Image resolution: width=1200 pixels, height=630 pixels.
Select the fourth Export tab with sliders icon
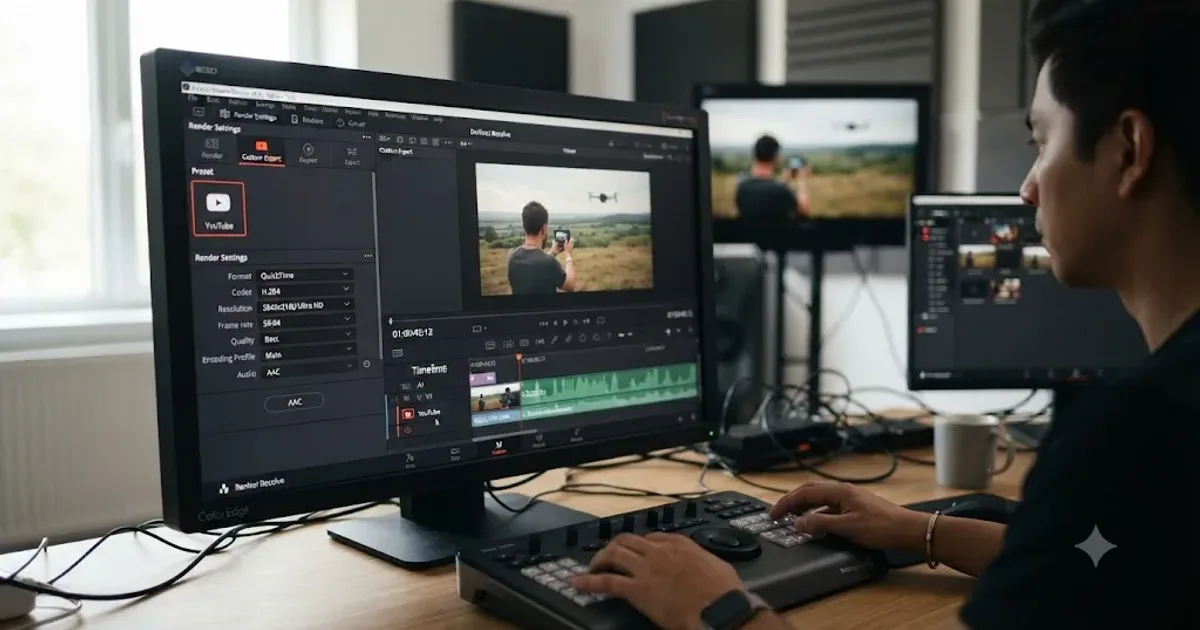coord(352,155)
